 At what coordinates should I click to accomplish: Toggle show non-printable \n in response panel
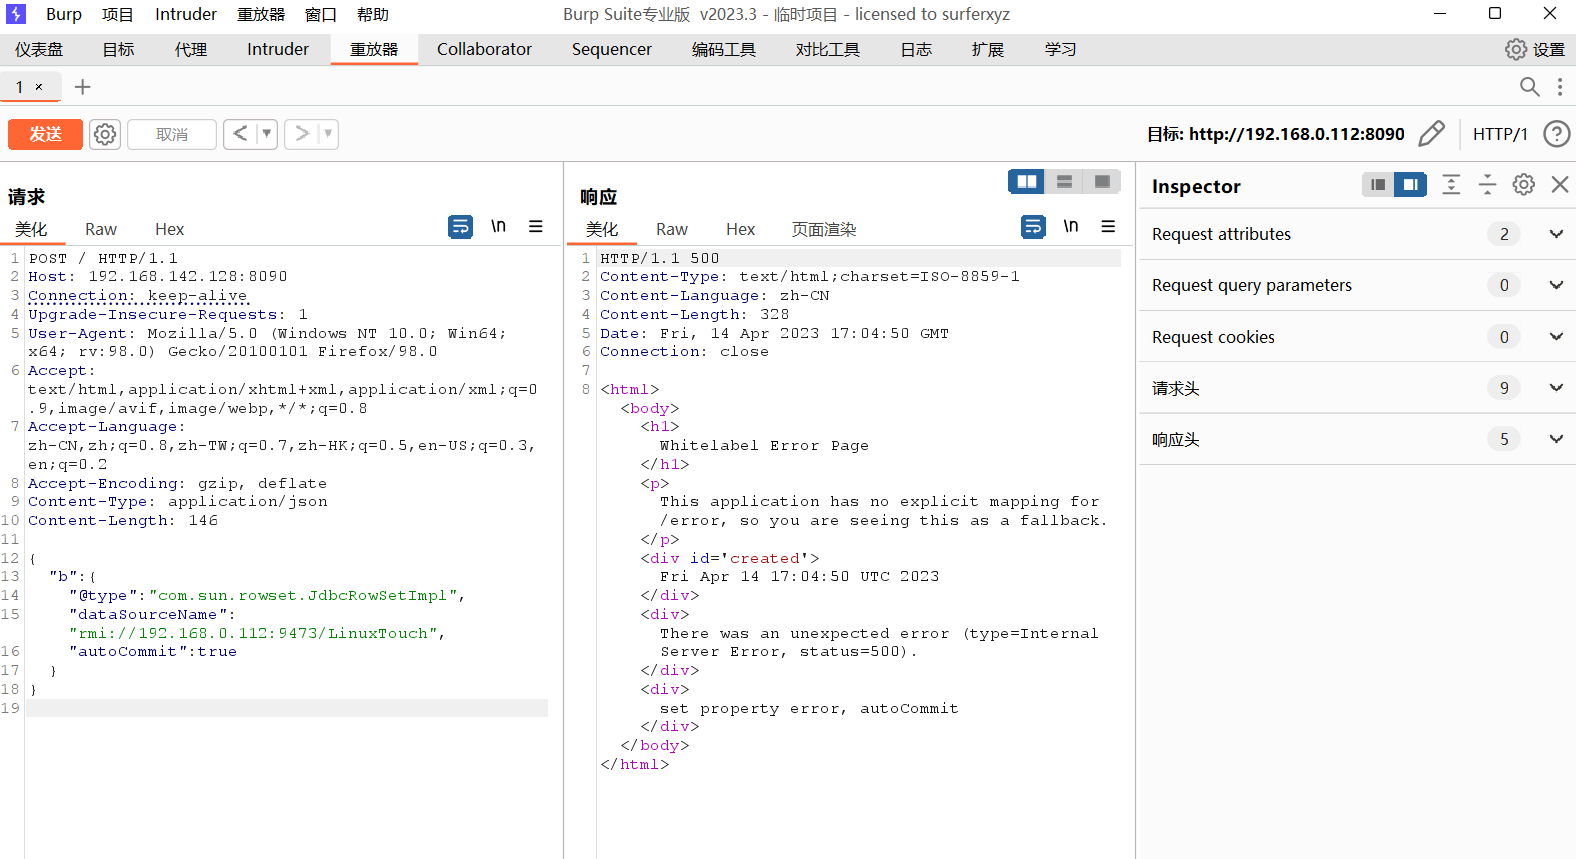pyautogui.click(x=1071, y=227)
